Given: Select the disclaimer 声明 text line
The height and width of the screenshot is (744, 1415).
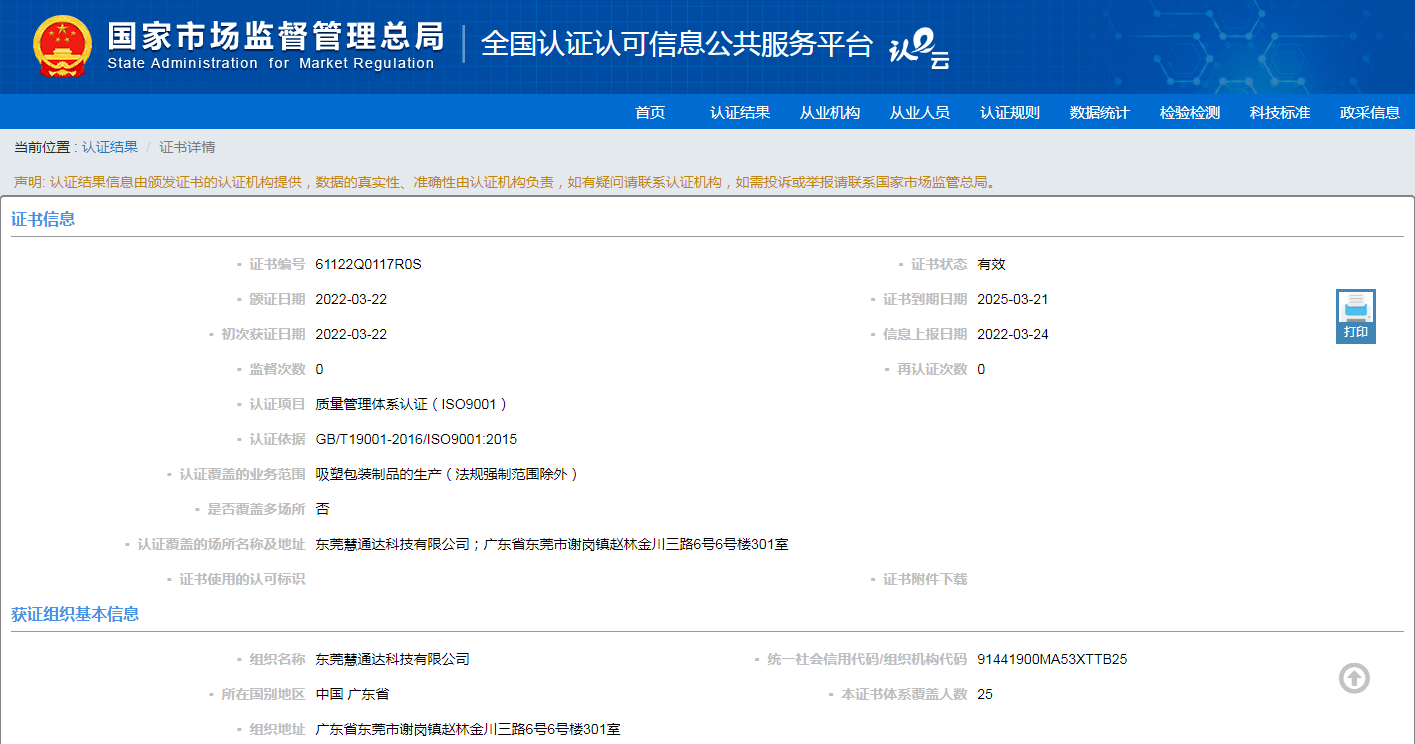Looking at the screenshot, I should tap(507, 182).
